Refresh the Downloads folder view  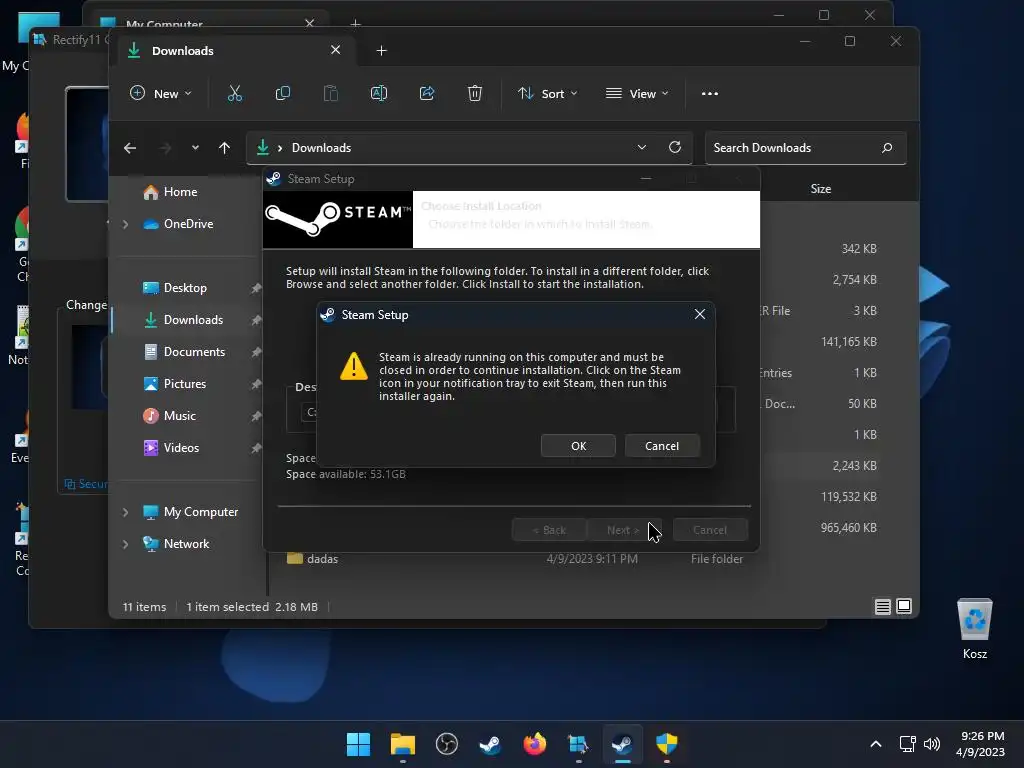coord(675,147)
